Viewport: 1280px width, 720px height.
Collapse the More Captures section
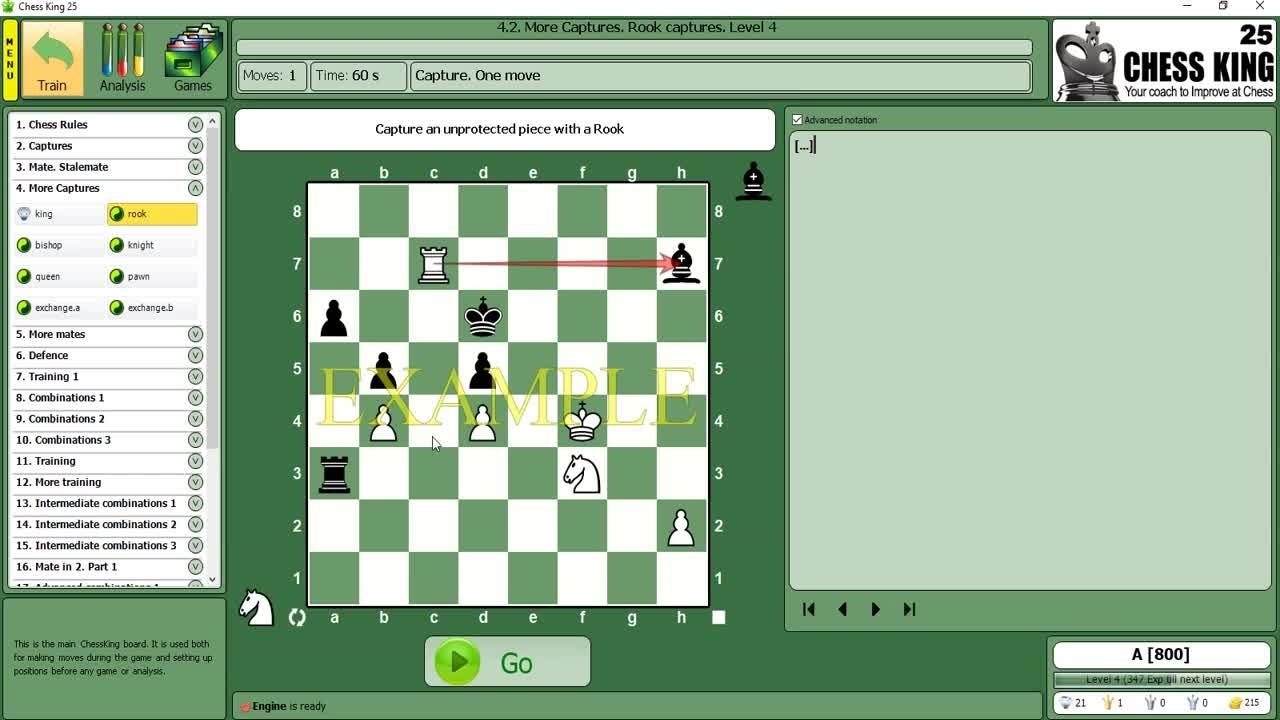195,188
